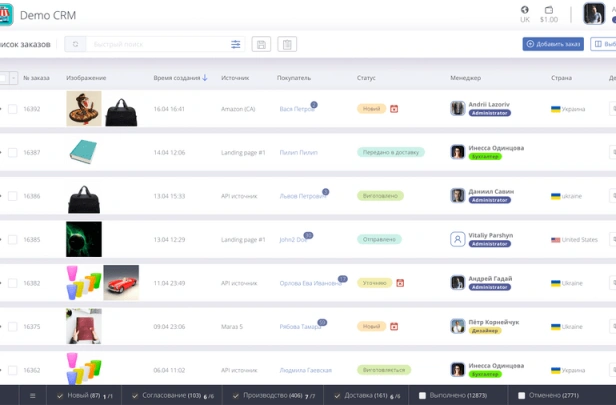616x405 pixels.
Task: Select checkbox for order 16387
Action: click(13, 152)
